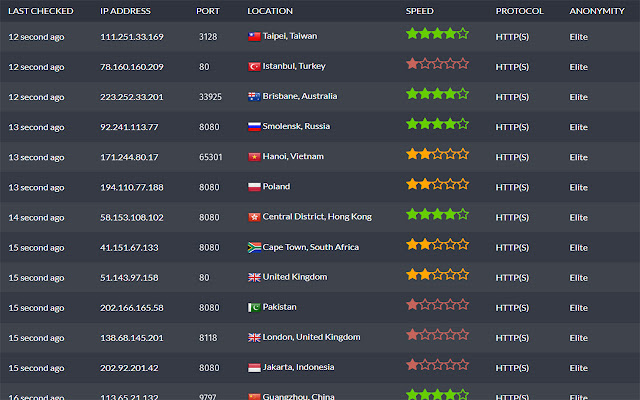
Task: Select IP address 51.143.97.158
Action: pyautogui.click(x=129, y=278)
